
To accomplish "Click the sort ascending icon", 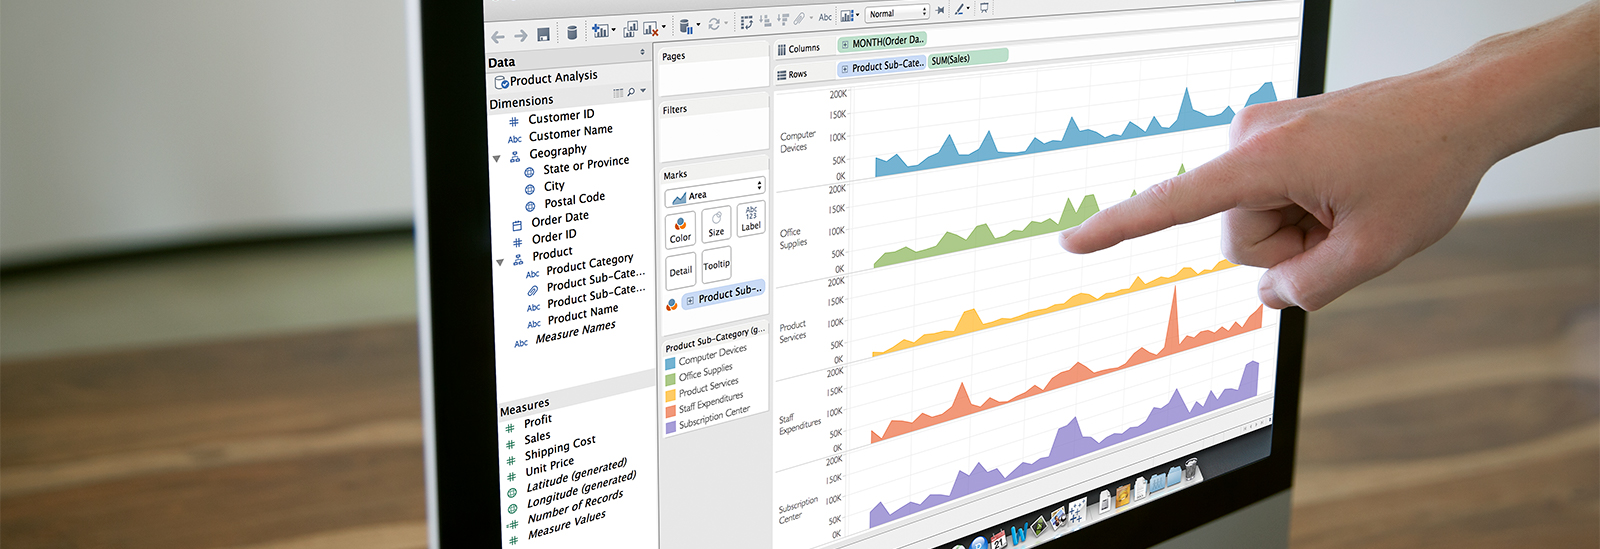I will point(766,20).
